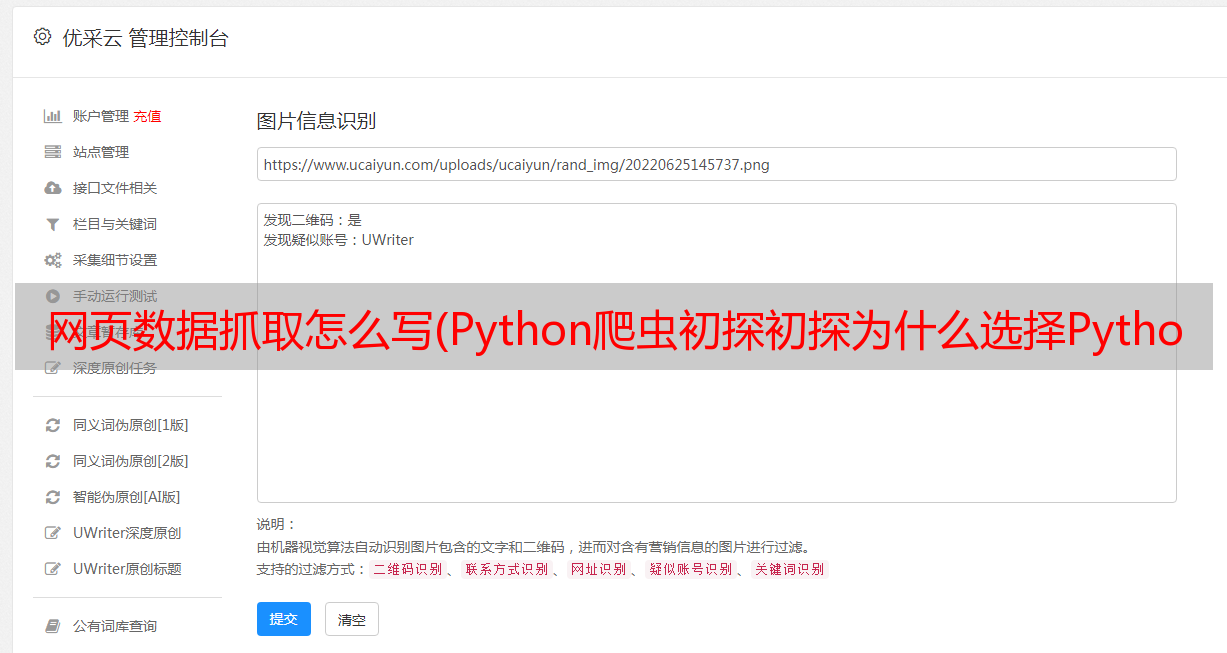
Task: Click the 联系方式识别 tag
Action: (x=507, y=569)
